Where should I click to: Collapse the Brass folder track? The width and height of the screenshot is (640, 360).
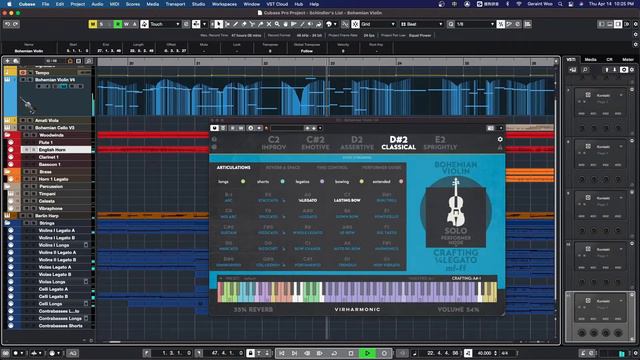7,171
